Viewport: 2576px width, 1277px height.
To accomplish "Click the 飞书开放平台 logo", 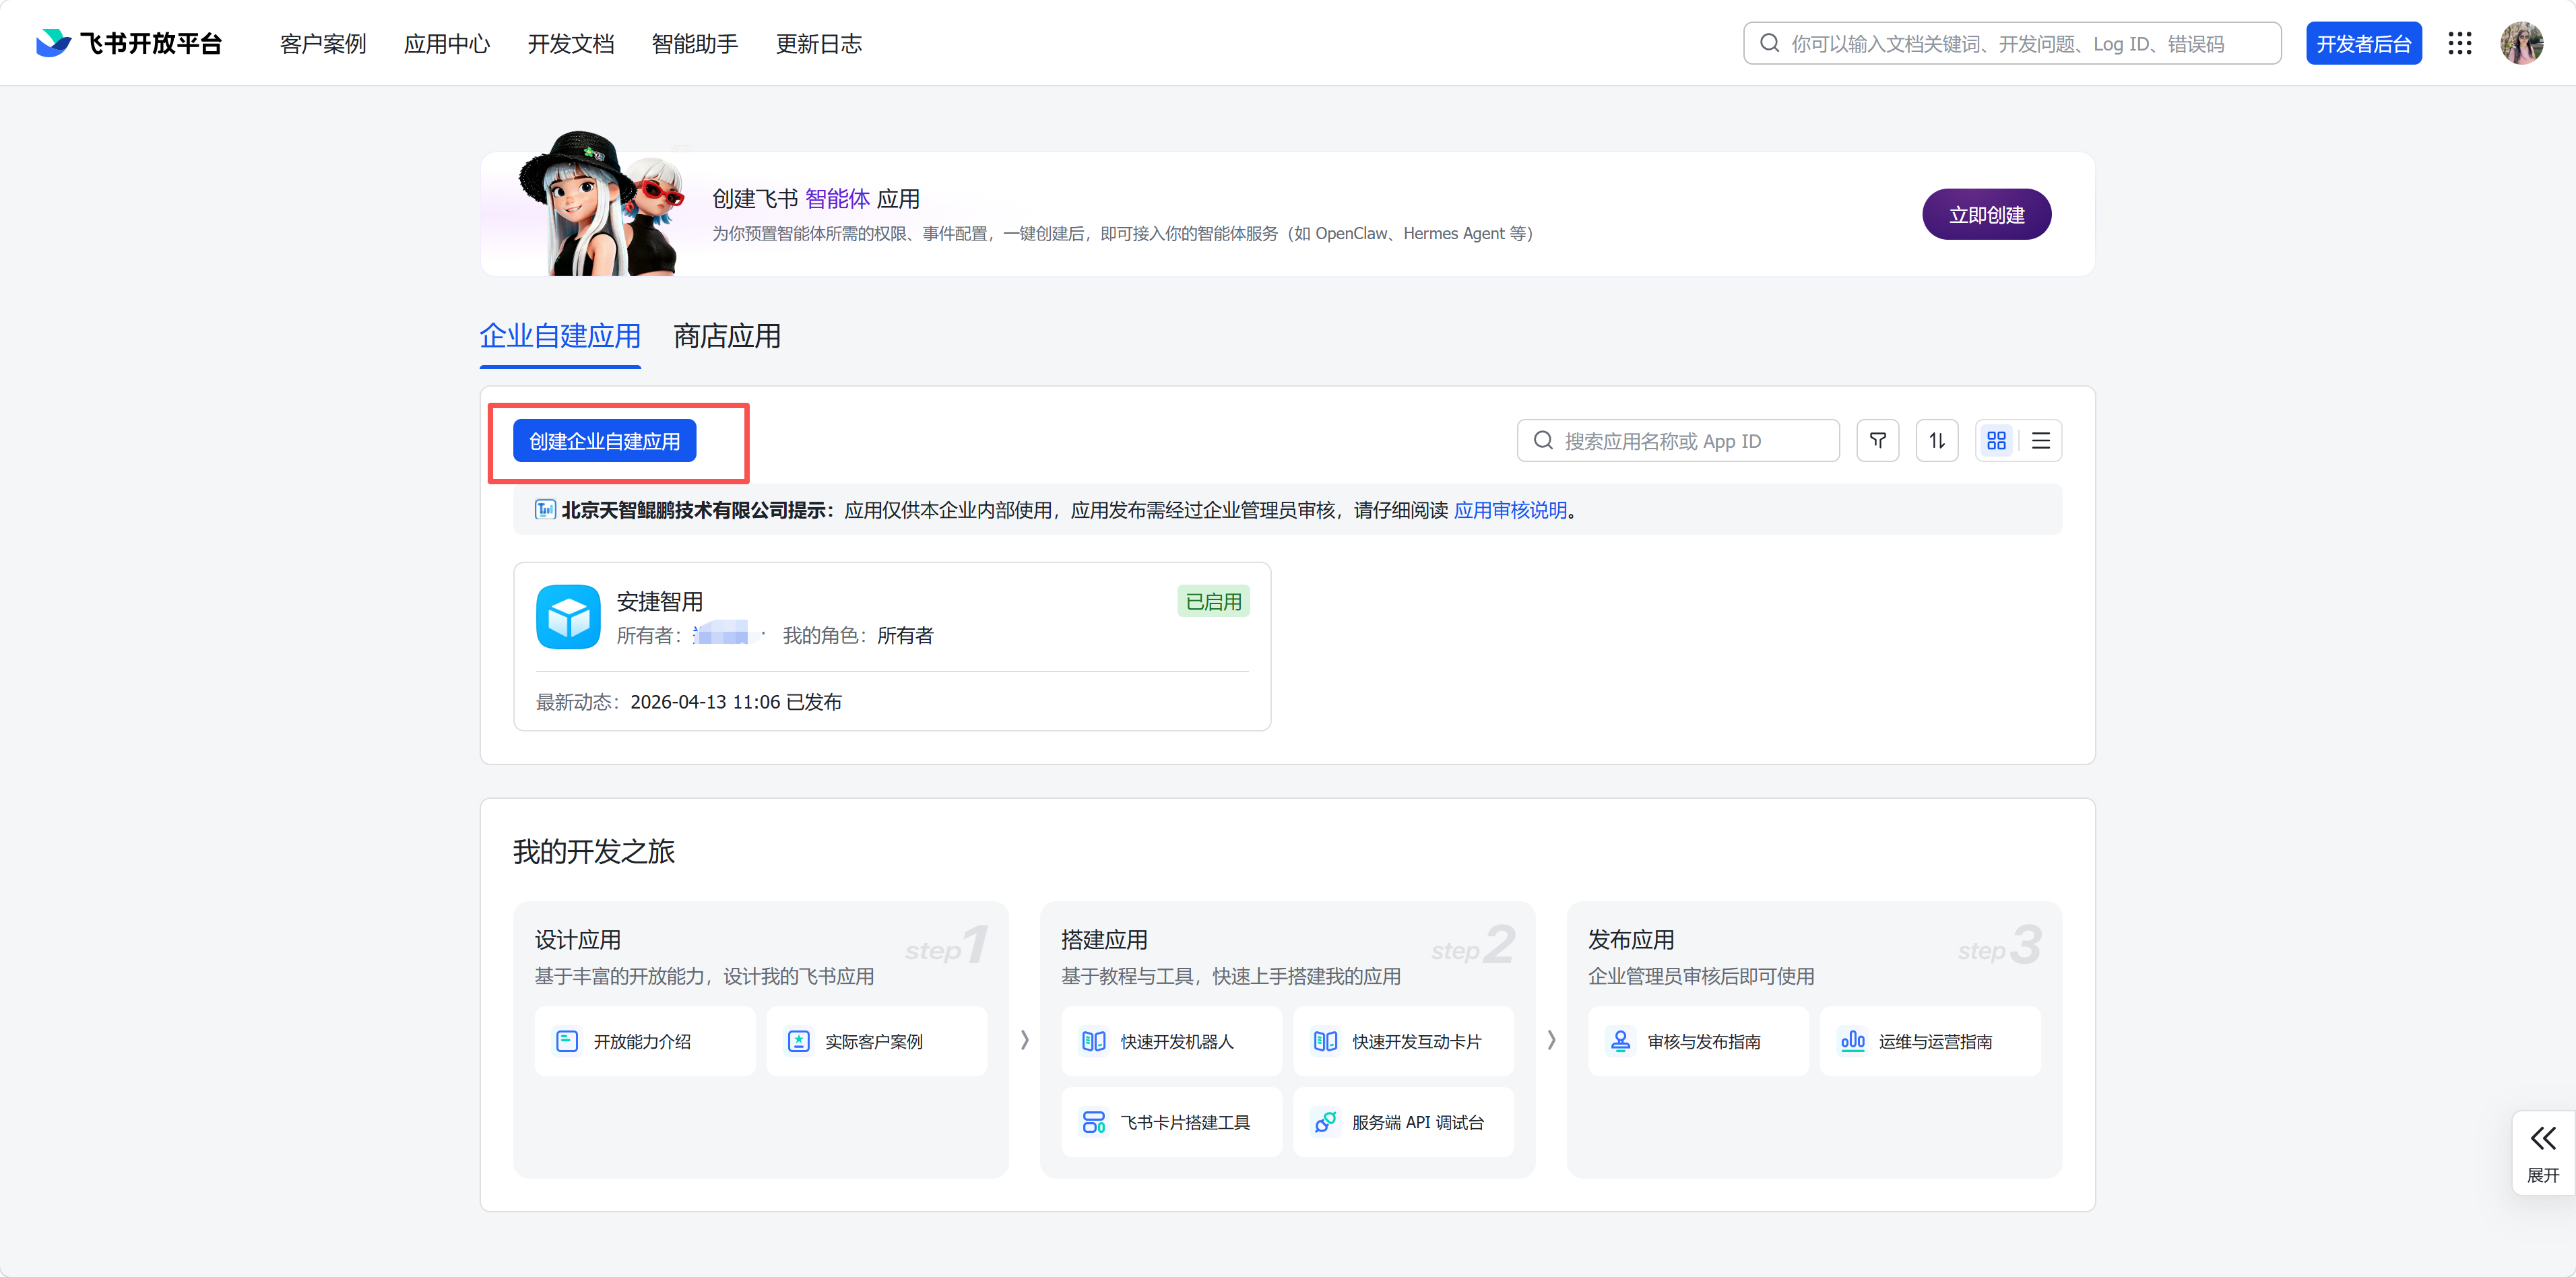I will [128, 43].
